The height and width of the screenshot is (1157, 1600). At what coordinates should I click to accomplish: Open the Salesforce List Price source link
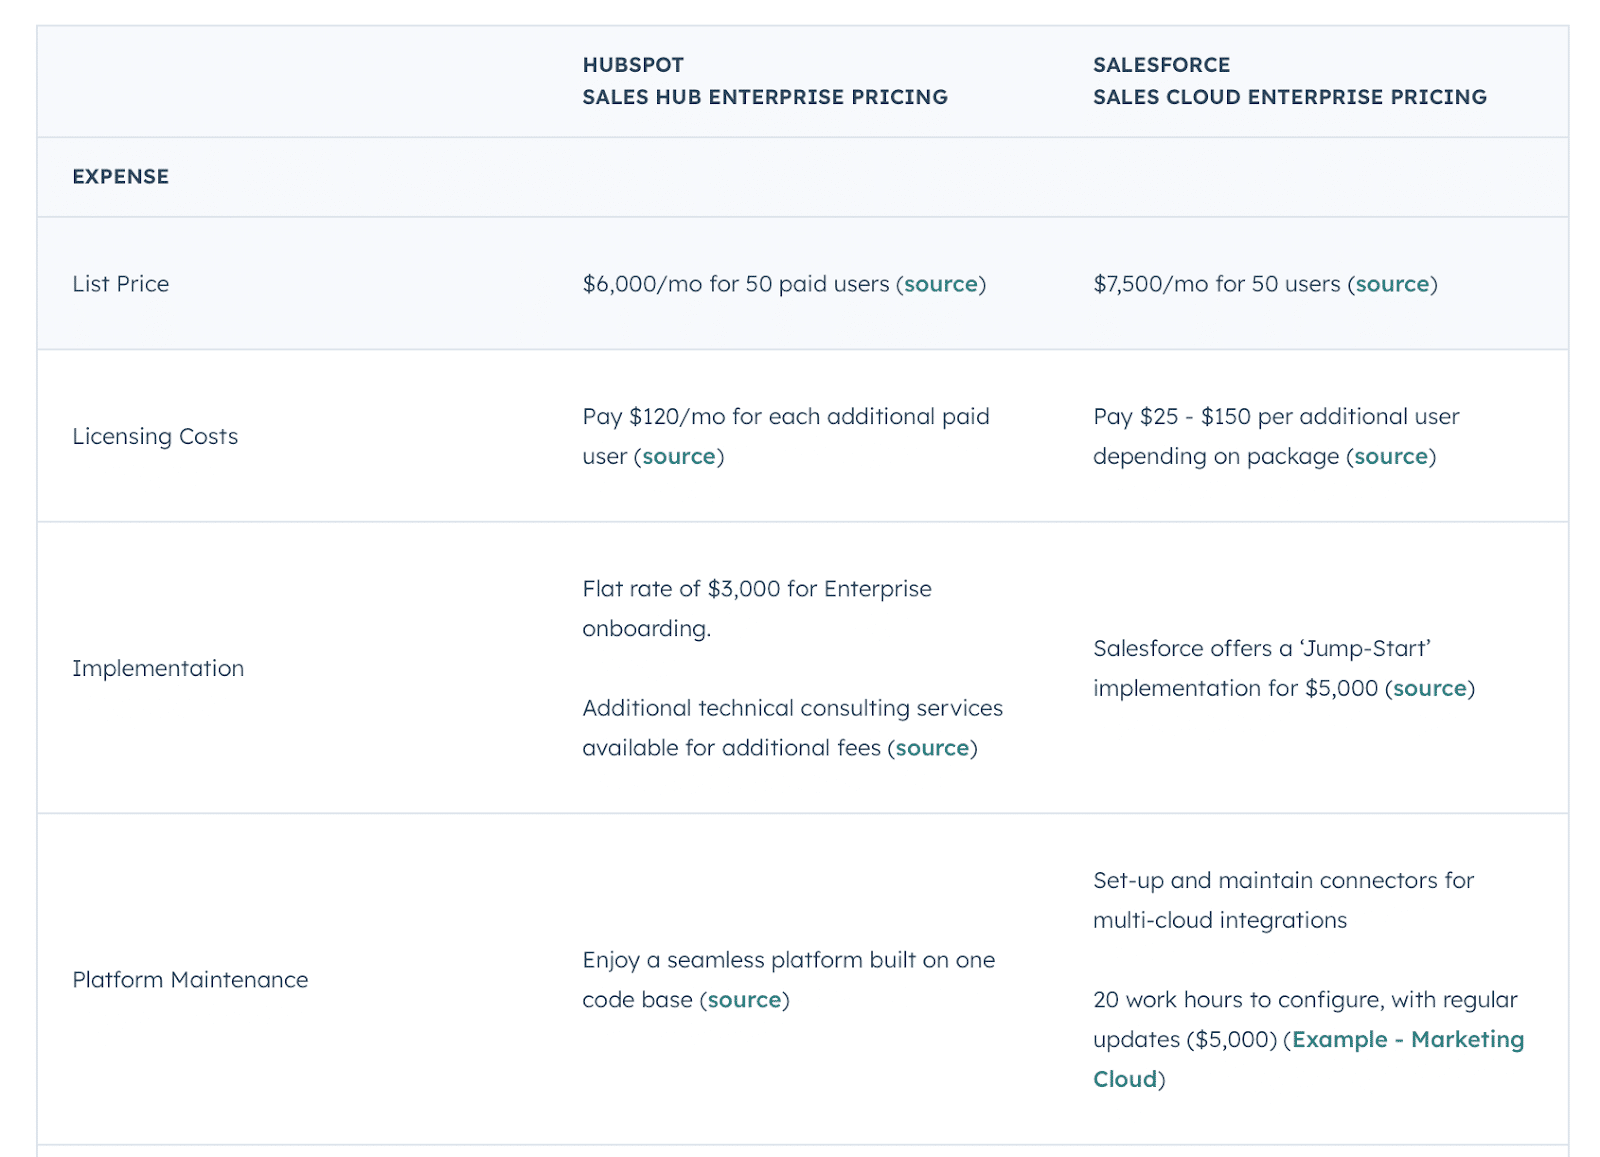(x=1392, y=284)
